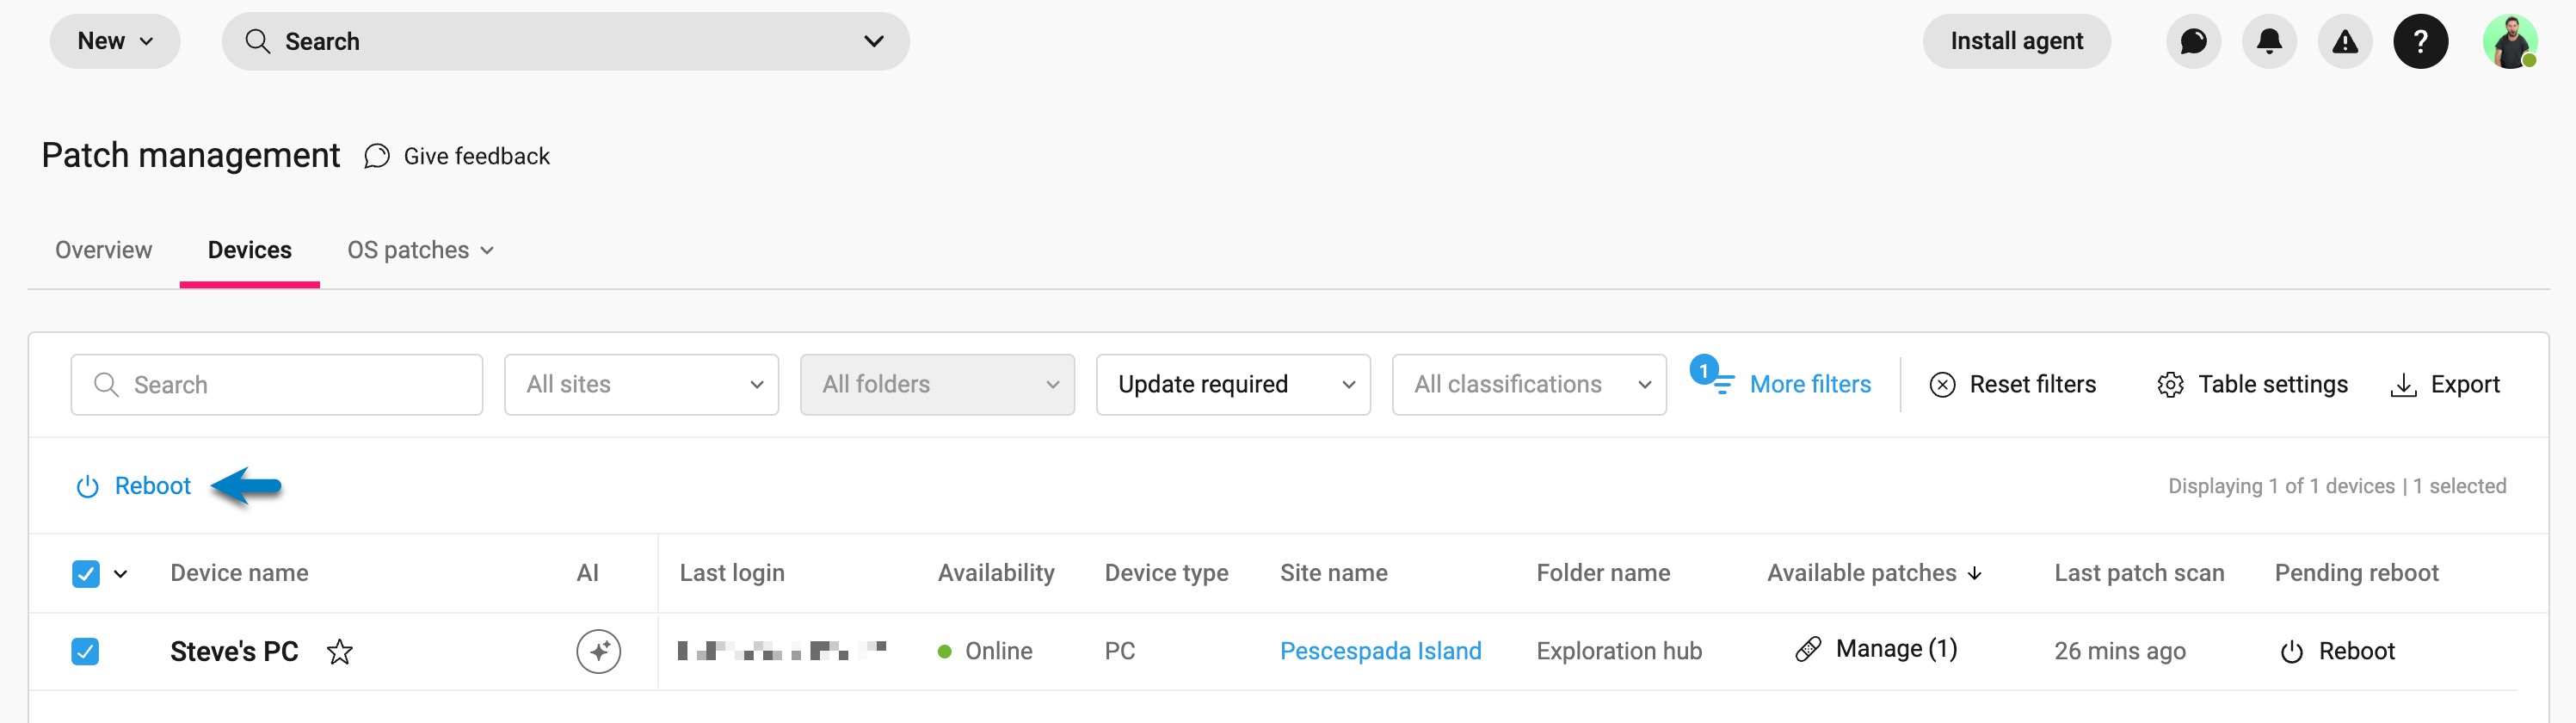The image size is (2576, 723).
Task: Focus the devices Search input field
Action: tap(277, 384)
